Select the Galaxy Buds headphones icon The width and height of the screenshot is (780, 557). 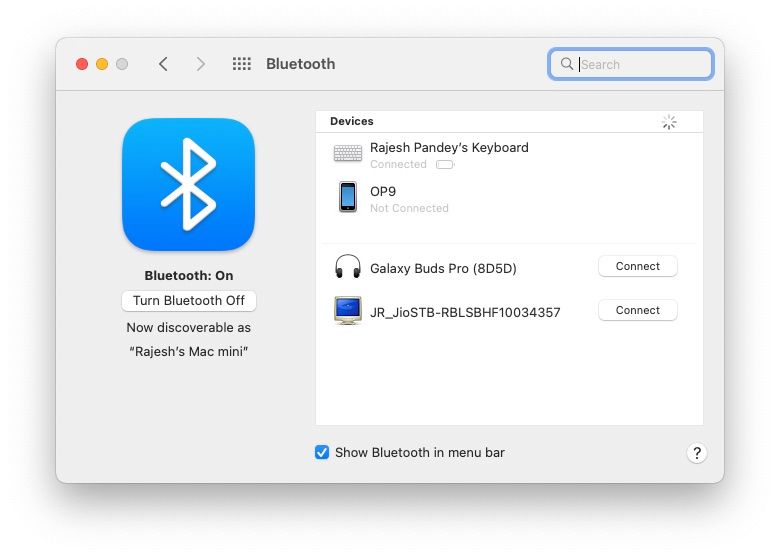tap(348, 267)
